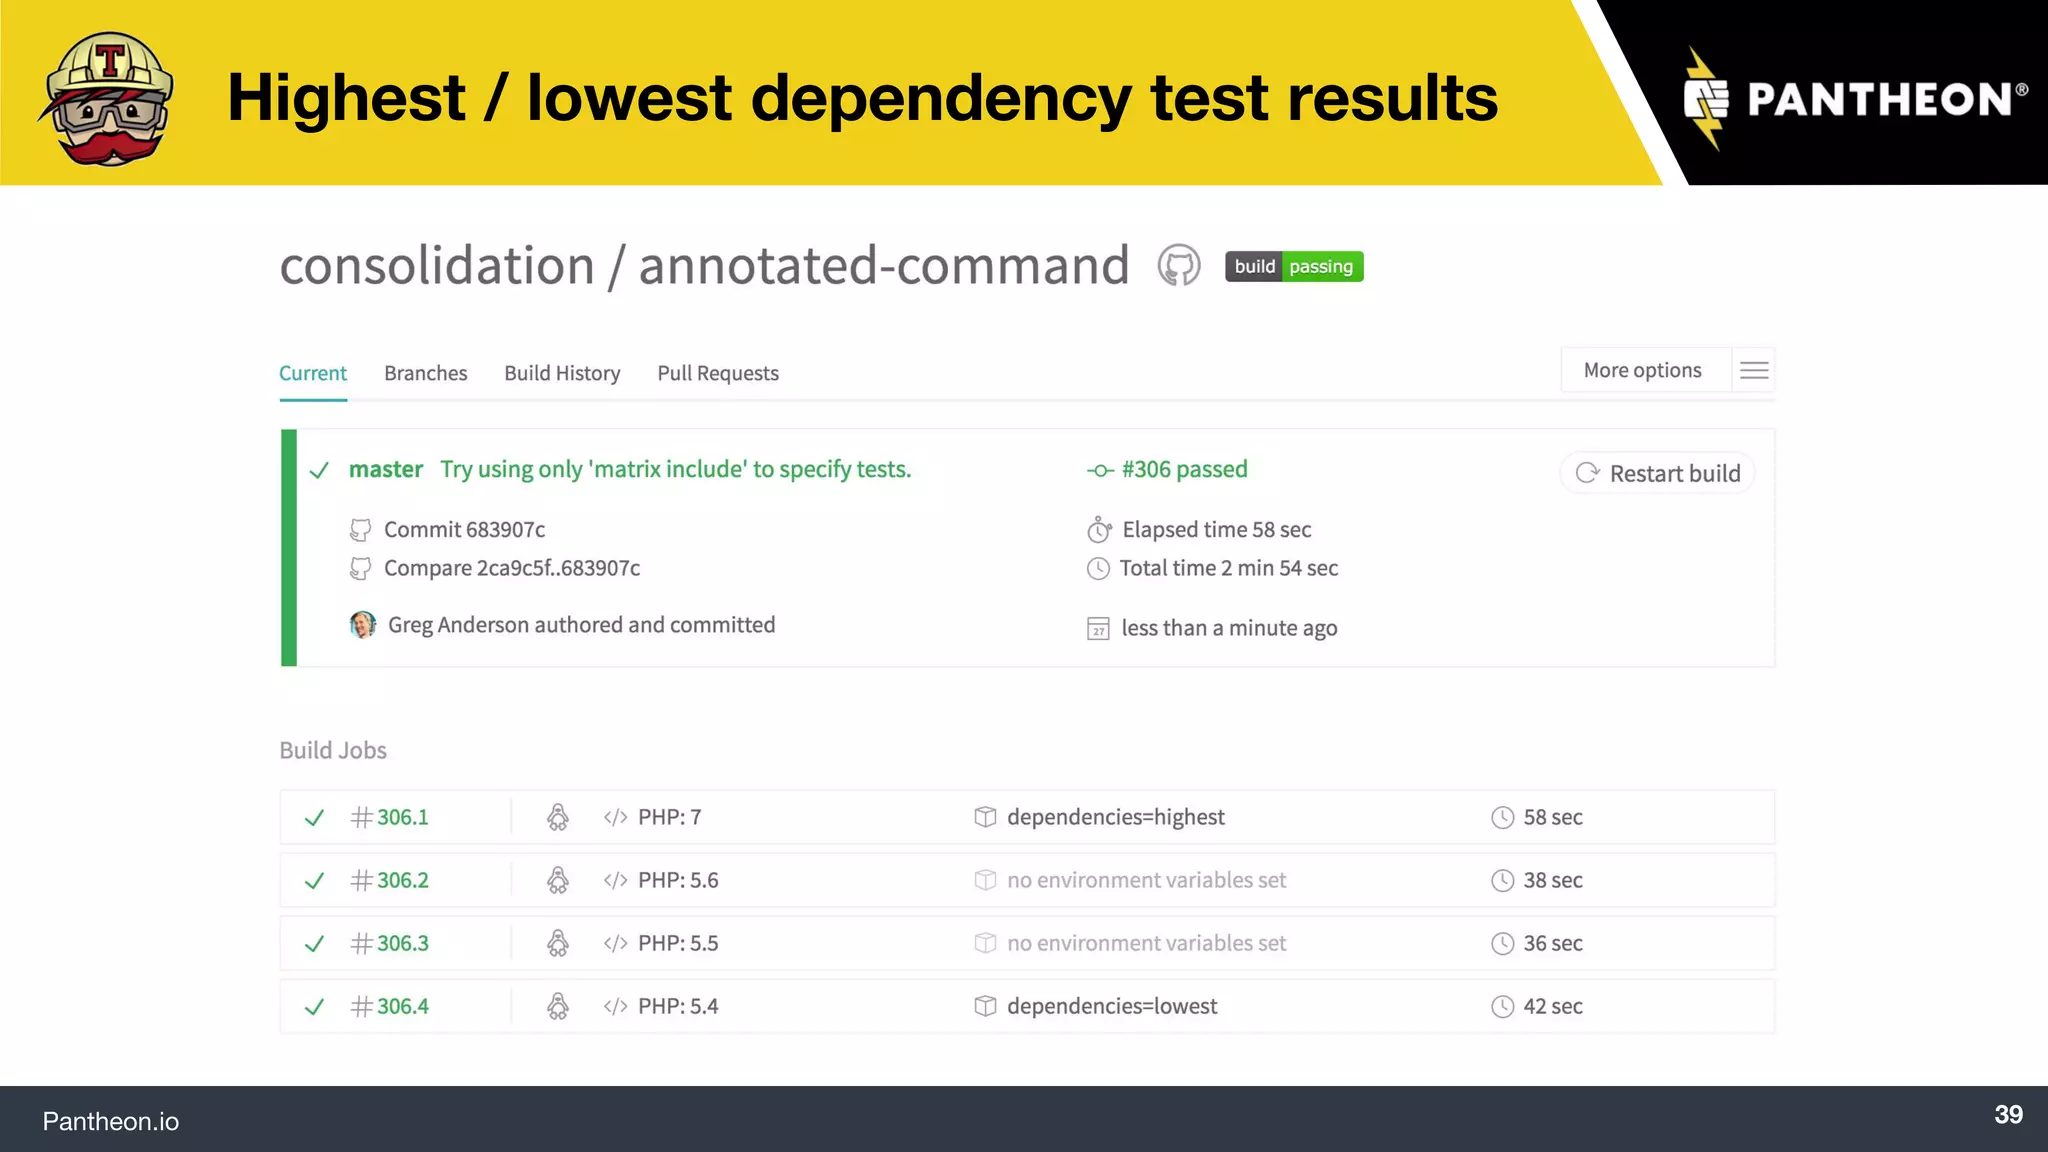Open Compare 2ca9c5f..683907c link
Viewport: 2048px width, 1152px height.
[512, 568]
